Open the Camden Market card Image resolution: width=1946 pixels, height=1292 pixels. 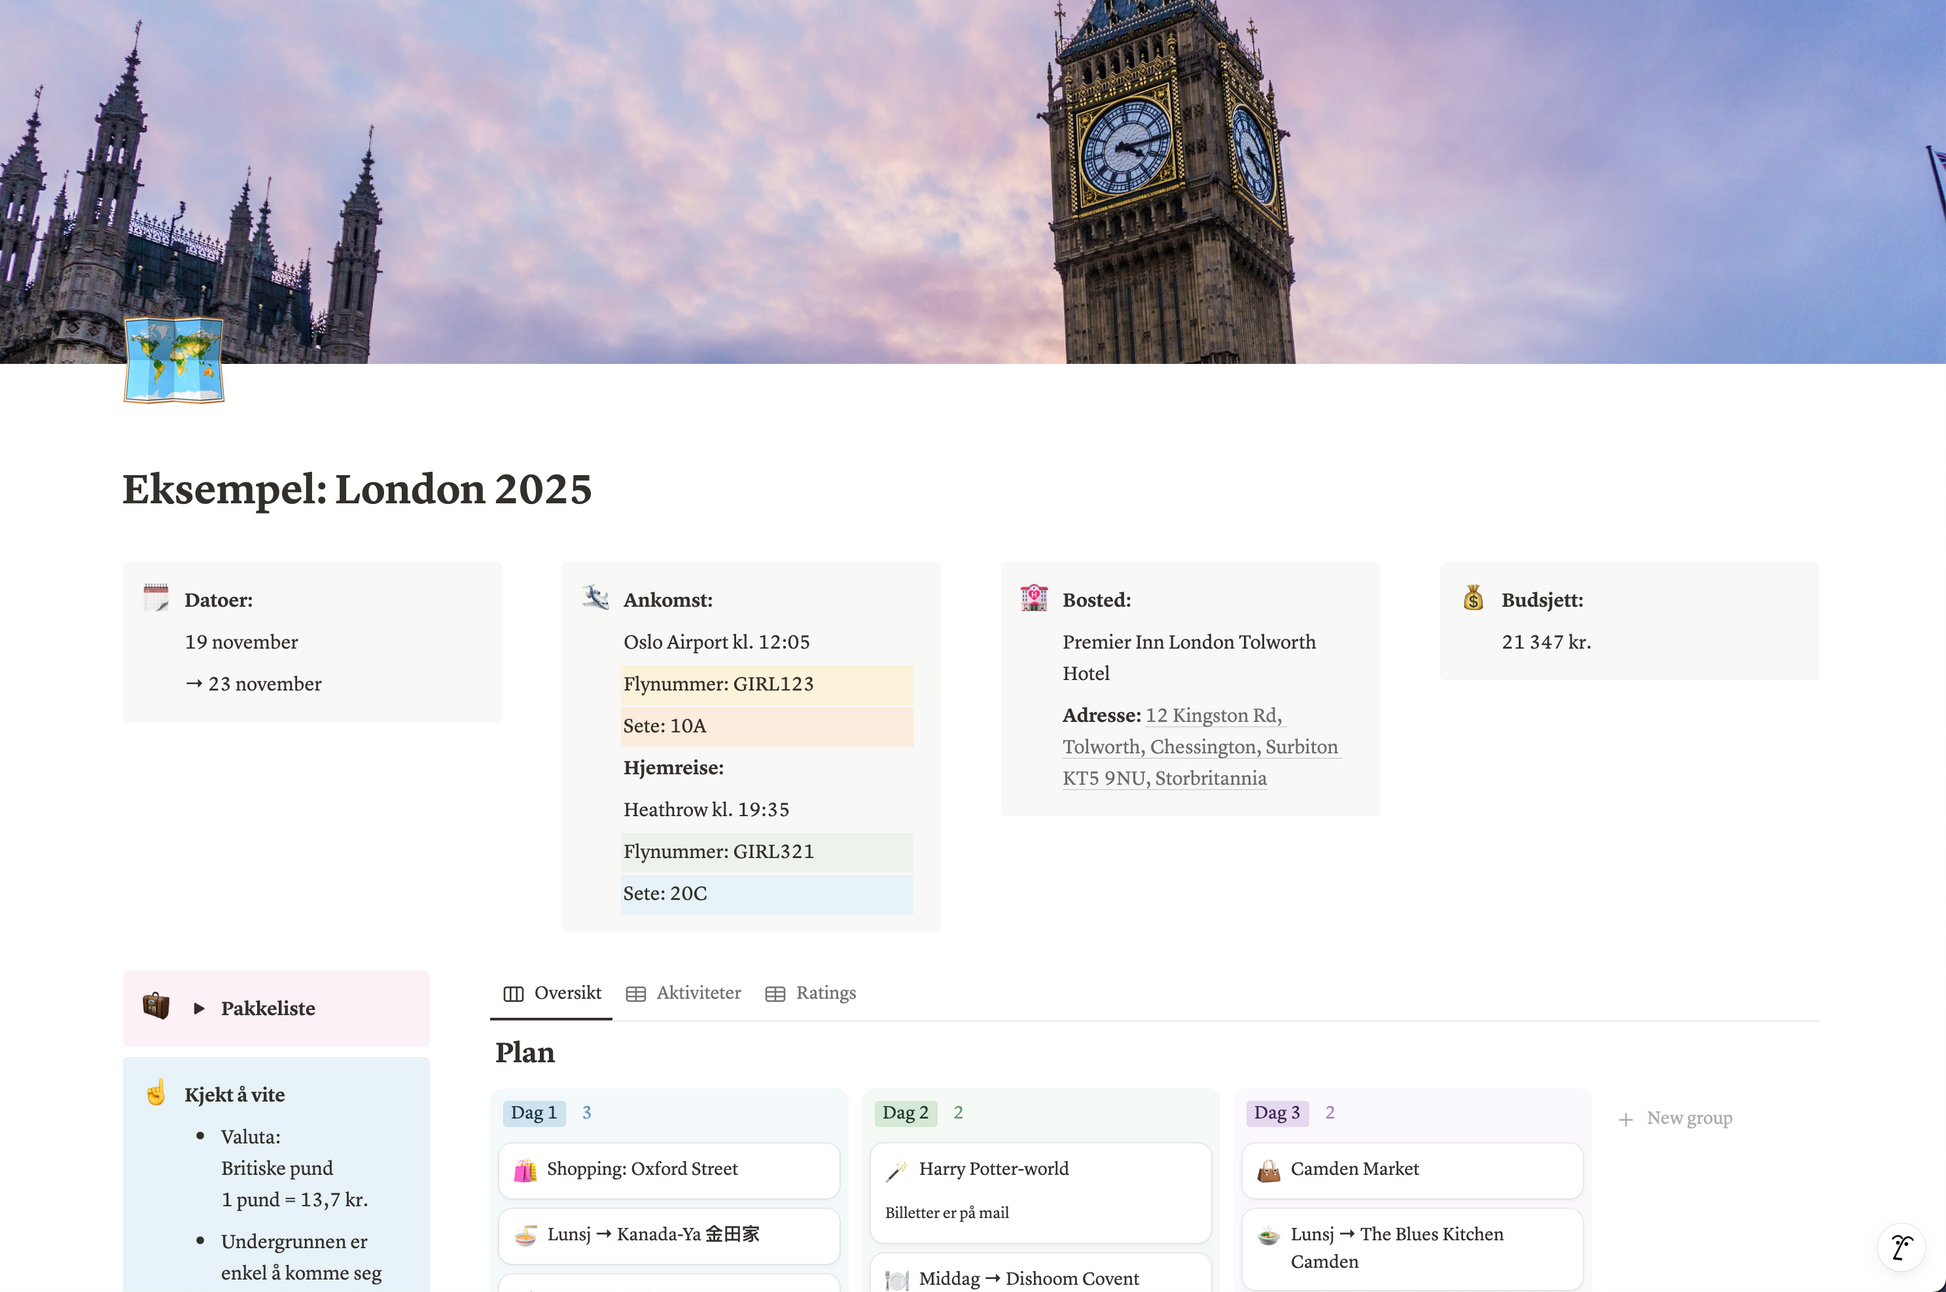(1354, 1168)
